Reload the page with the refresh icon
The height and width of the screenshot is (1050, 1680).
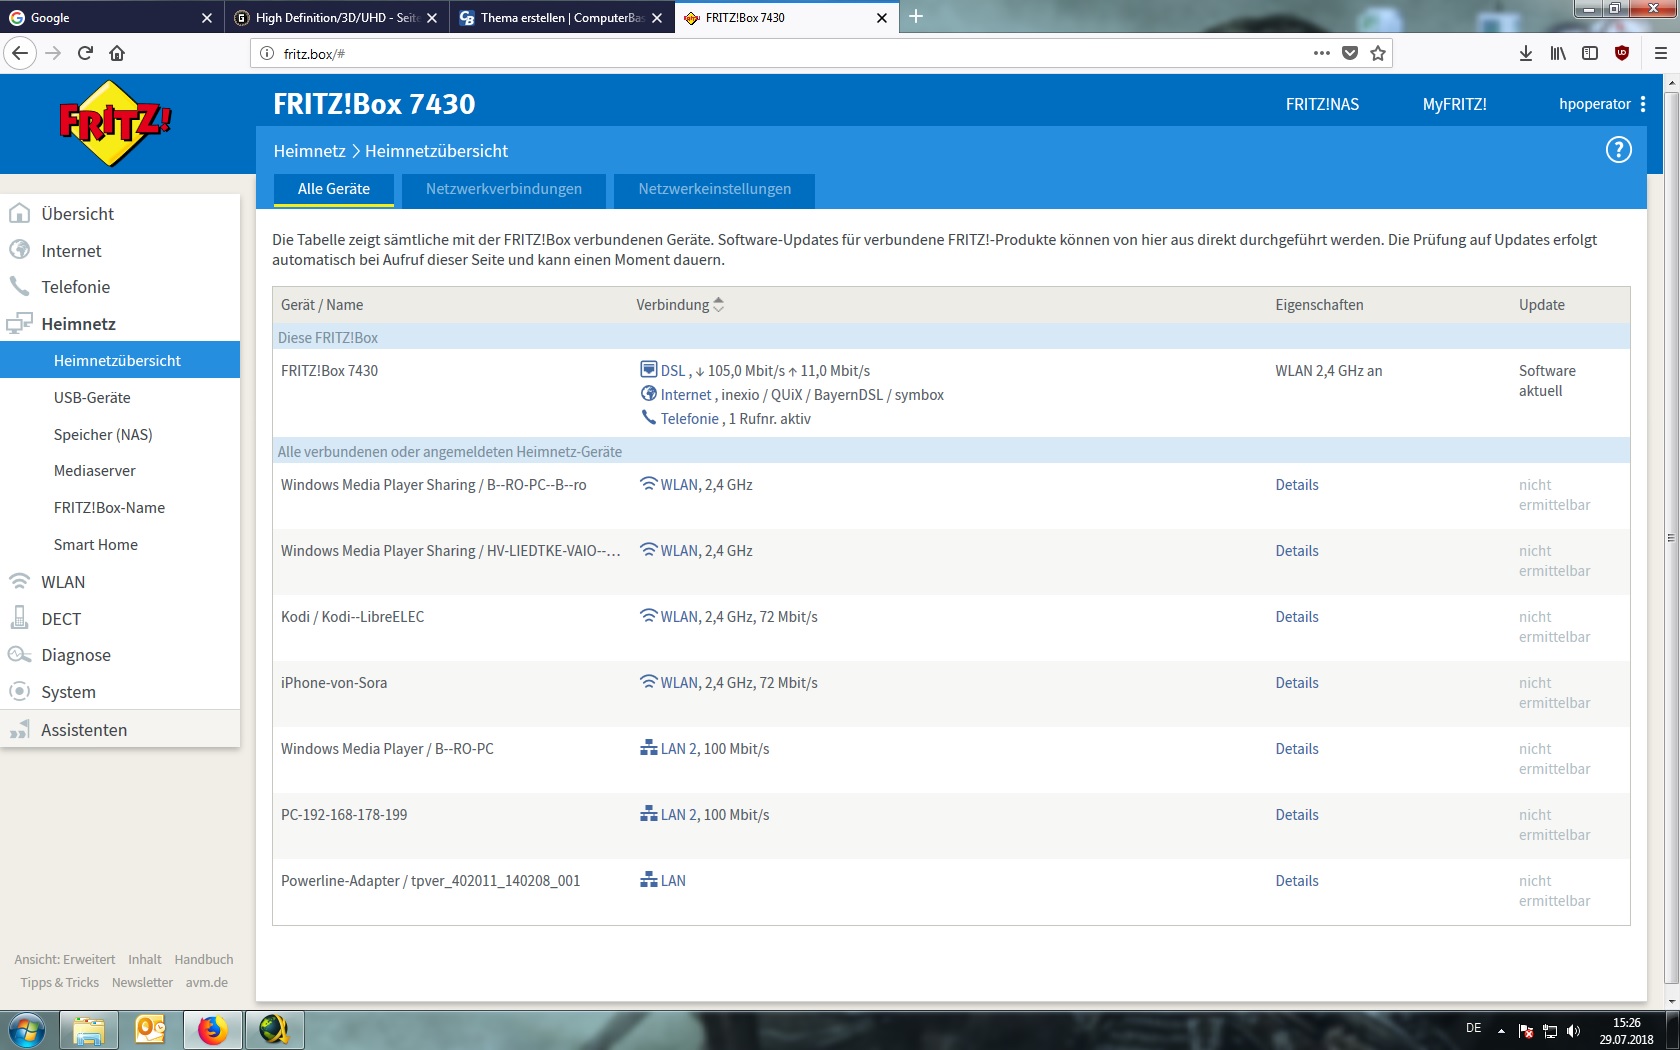pos(85,53)
